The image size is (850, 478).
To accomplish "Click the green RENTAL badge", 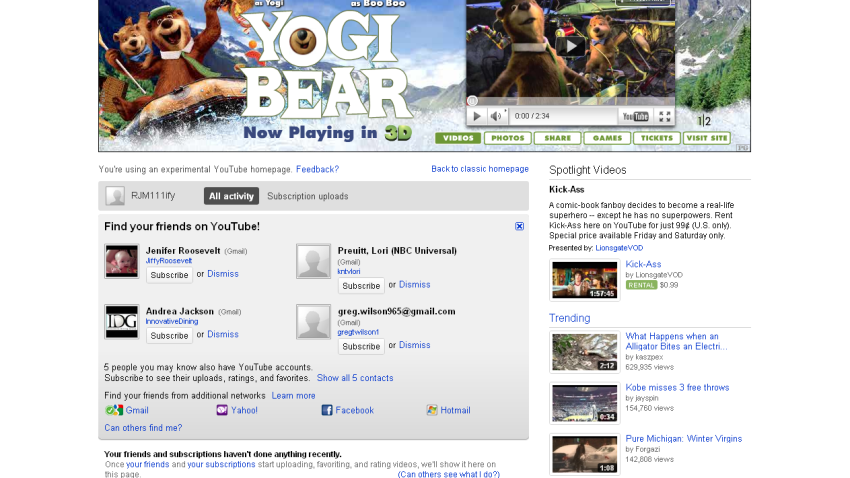I will [641, 285].
